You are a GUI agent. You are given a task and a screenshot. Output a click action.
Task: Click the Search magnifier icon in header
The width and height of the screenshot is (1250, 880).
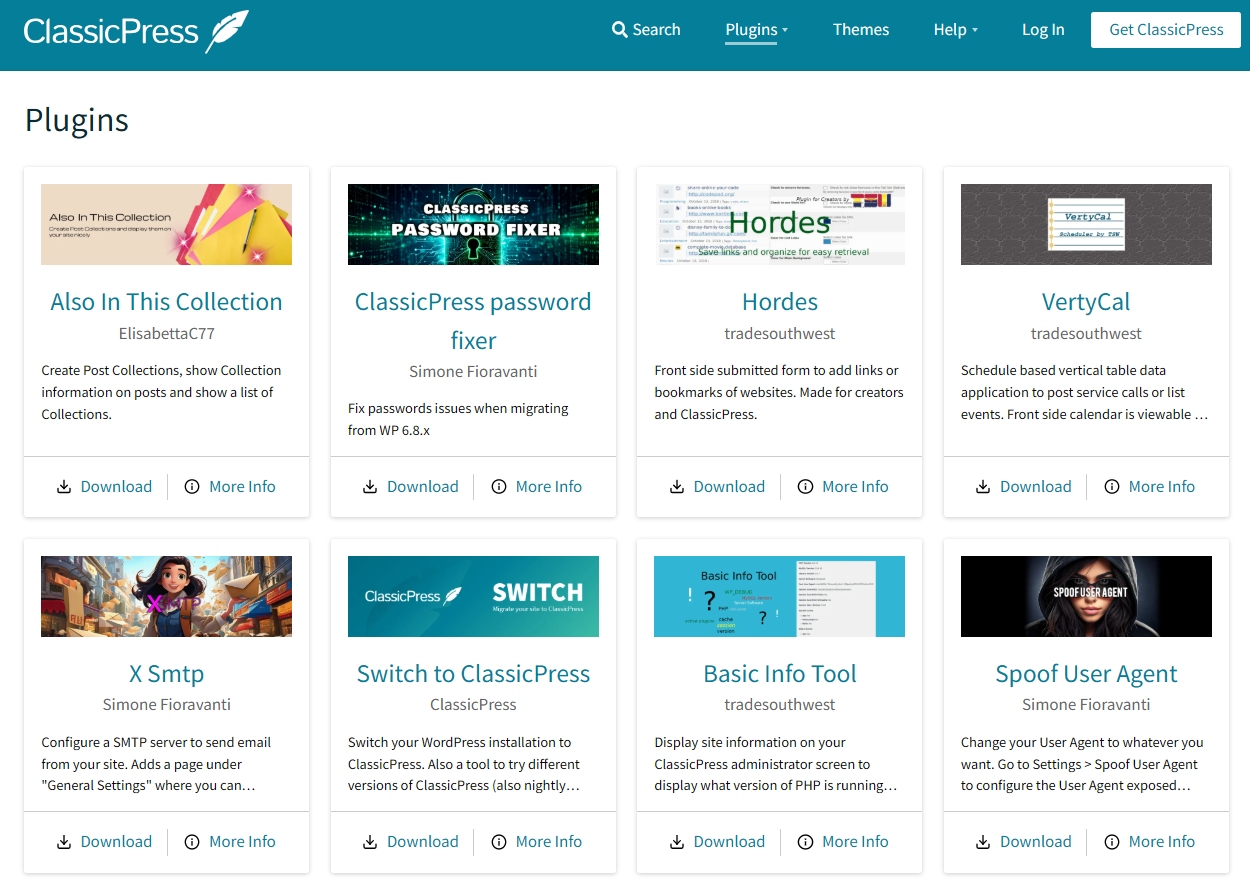[x=620, y=30]
